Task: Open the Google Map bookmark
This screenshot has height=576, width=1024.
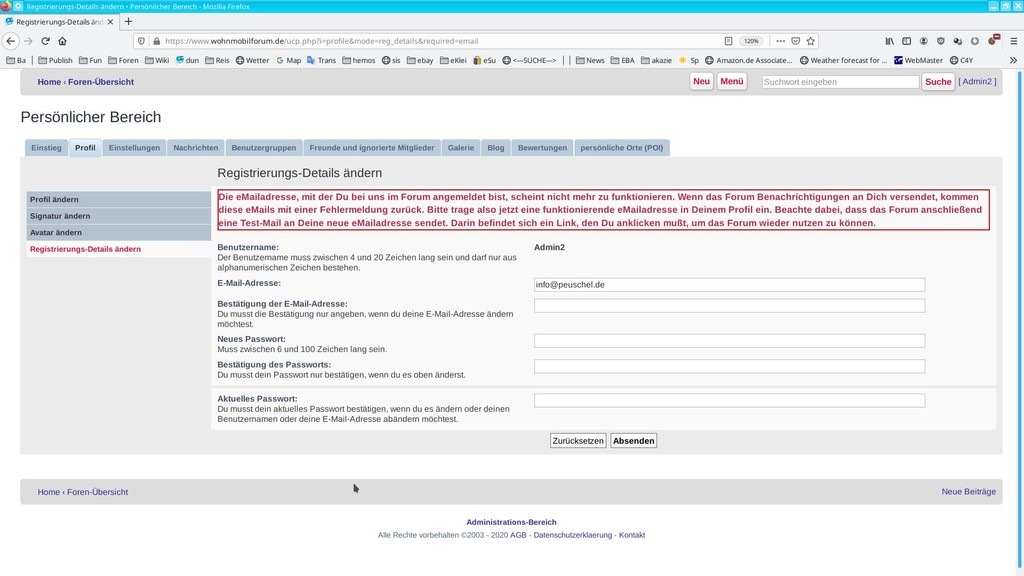Action: [288, 60]
